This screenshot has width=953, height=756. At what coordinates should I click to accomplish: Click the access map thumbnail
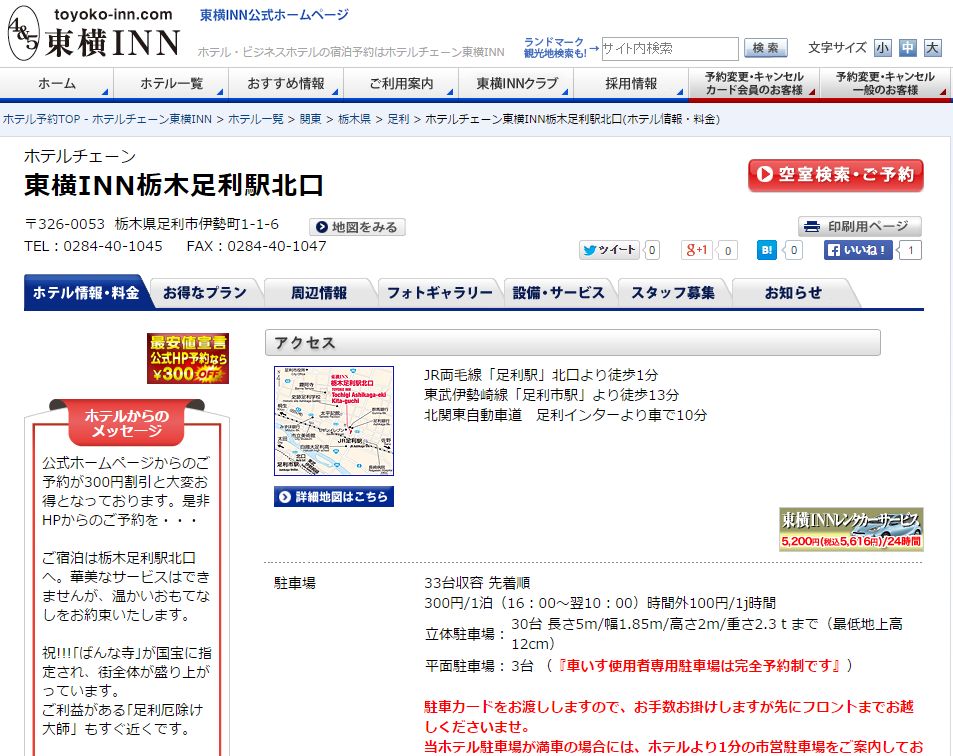click(x=334, y=421)
